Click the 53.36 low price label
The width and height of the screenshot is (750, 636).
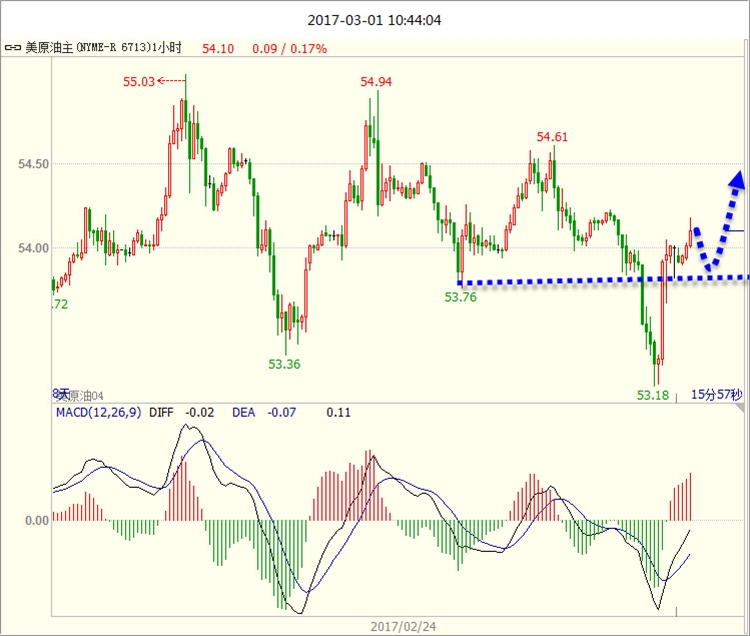(x=284, y=364)
